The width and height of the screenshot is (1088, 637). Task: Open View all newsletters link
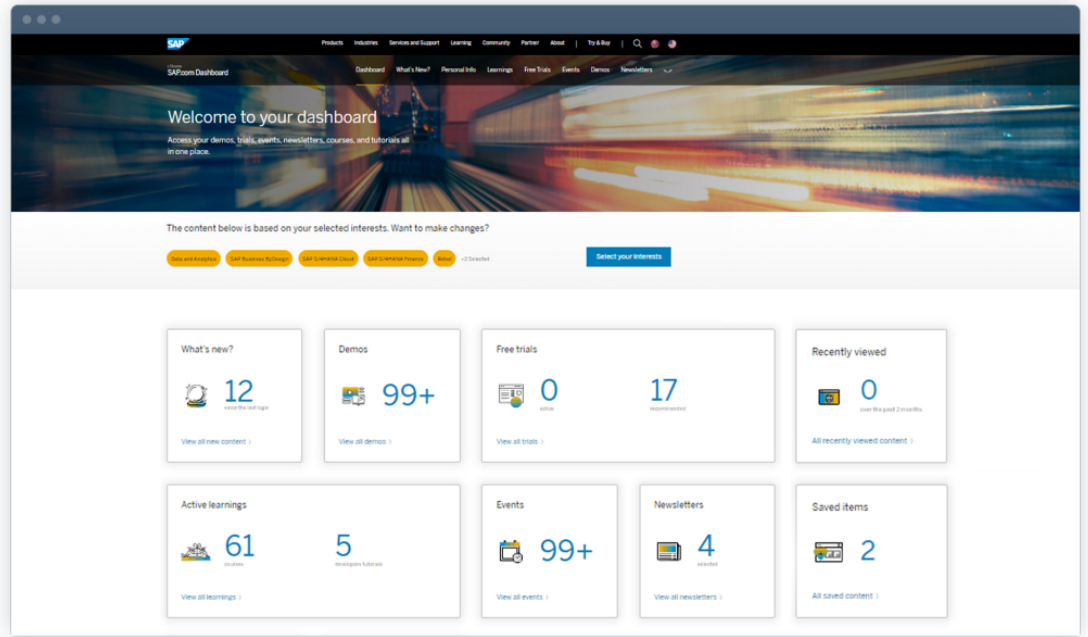688,597
